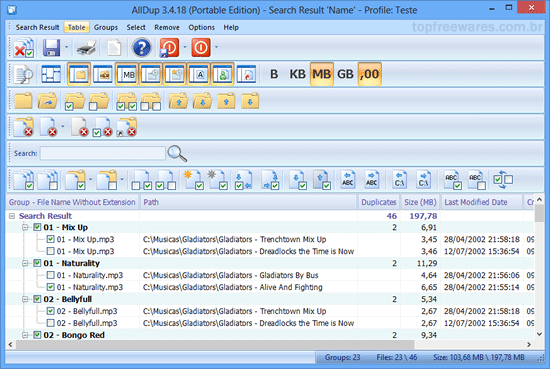The image size is (550, 369).
Task: Click the table layout grid icon
Action: [x=51, y=74]
